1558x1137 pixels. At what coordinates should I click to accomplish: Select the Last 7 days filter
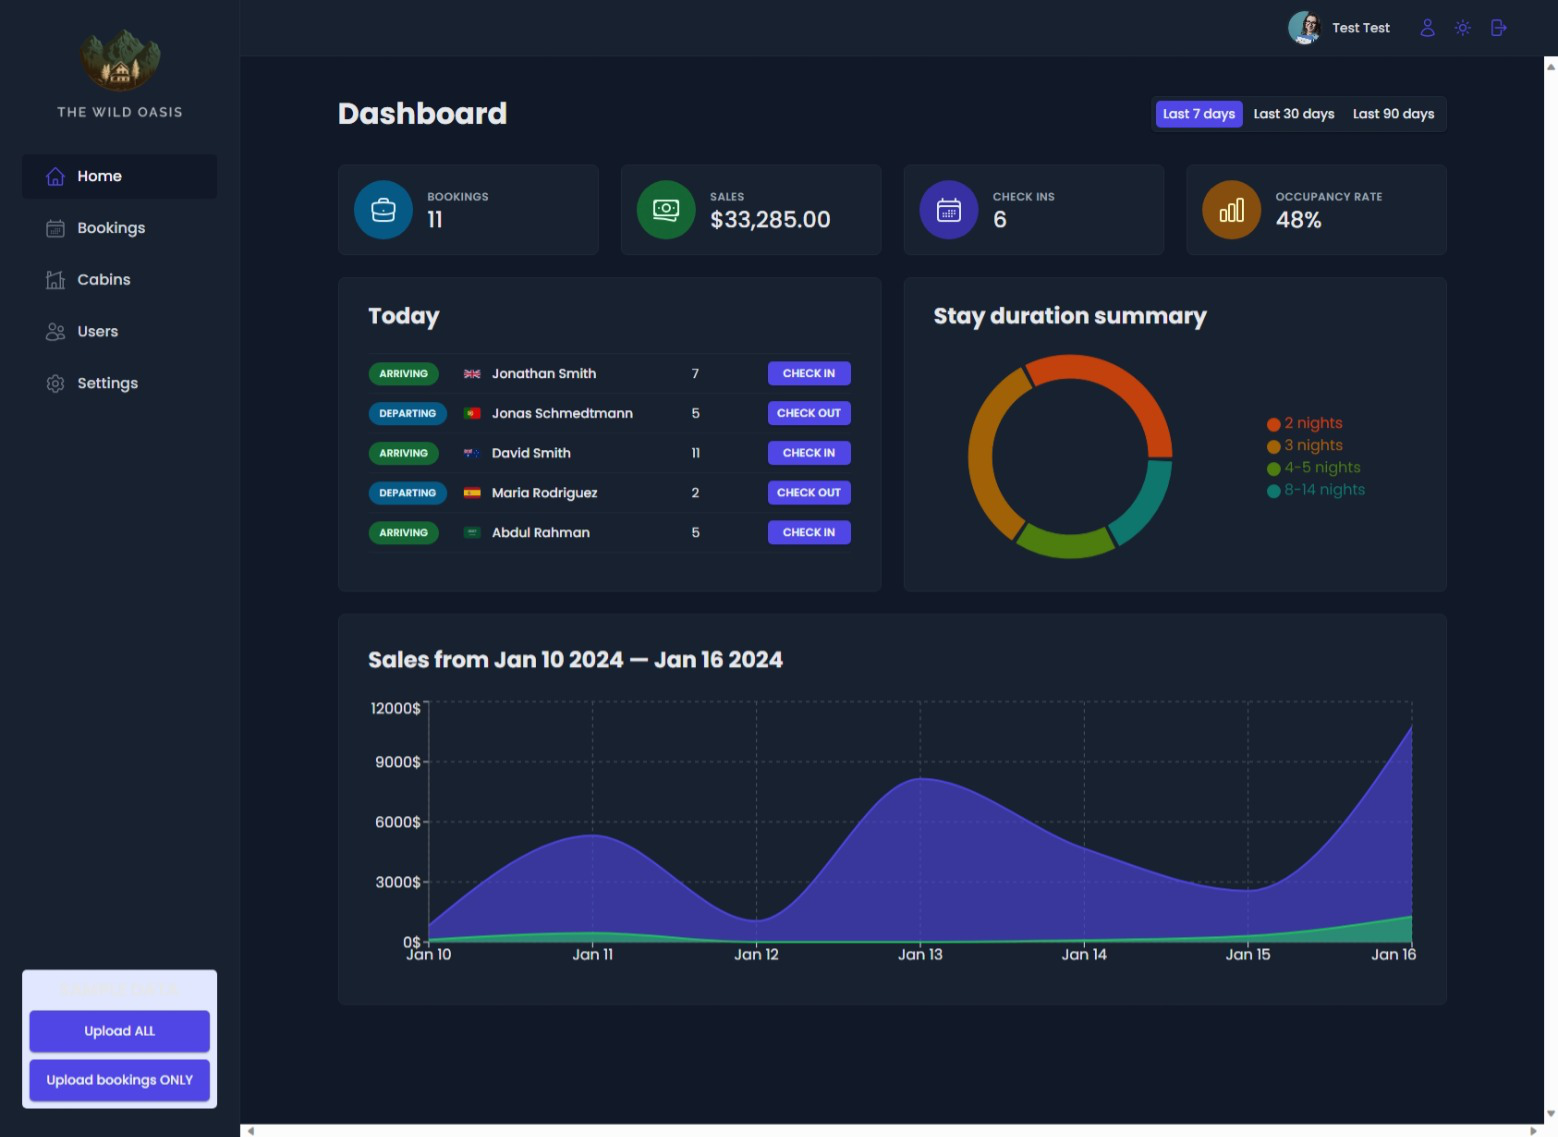[1198, 114]
